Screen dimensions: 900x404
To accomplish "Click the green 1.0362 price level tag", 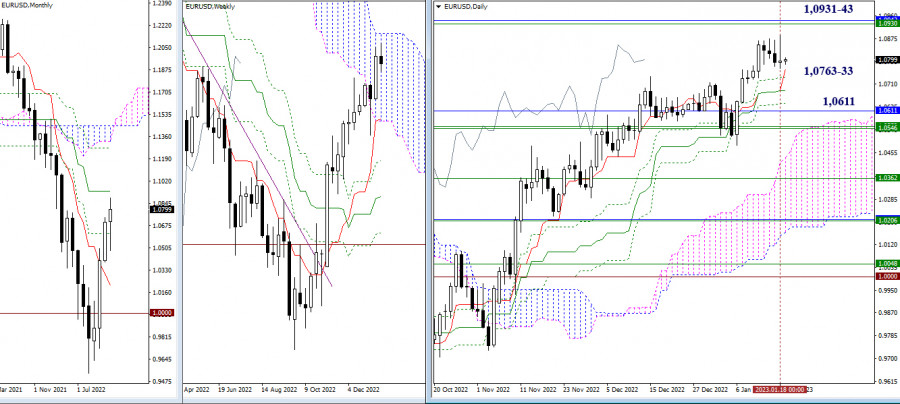I will point(885,178).
